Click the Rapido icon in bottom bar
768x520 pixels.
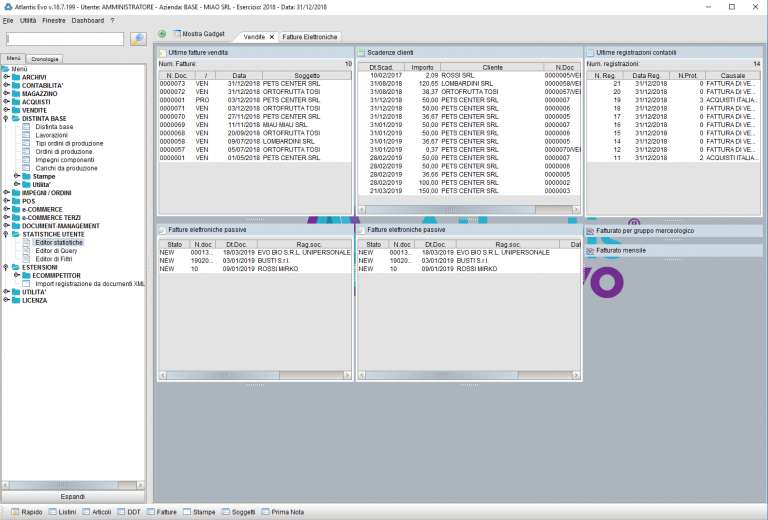(15, 512)
